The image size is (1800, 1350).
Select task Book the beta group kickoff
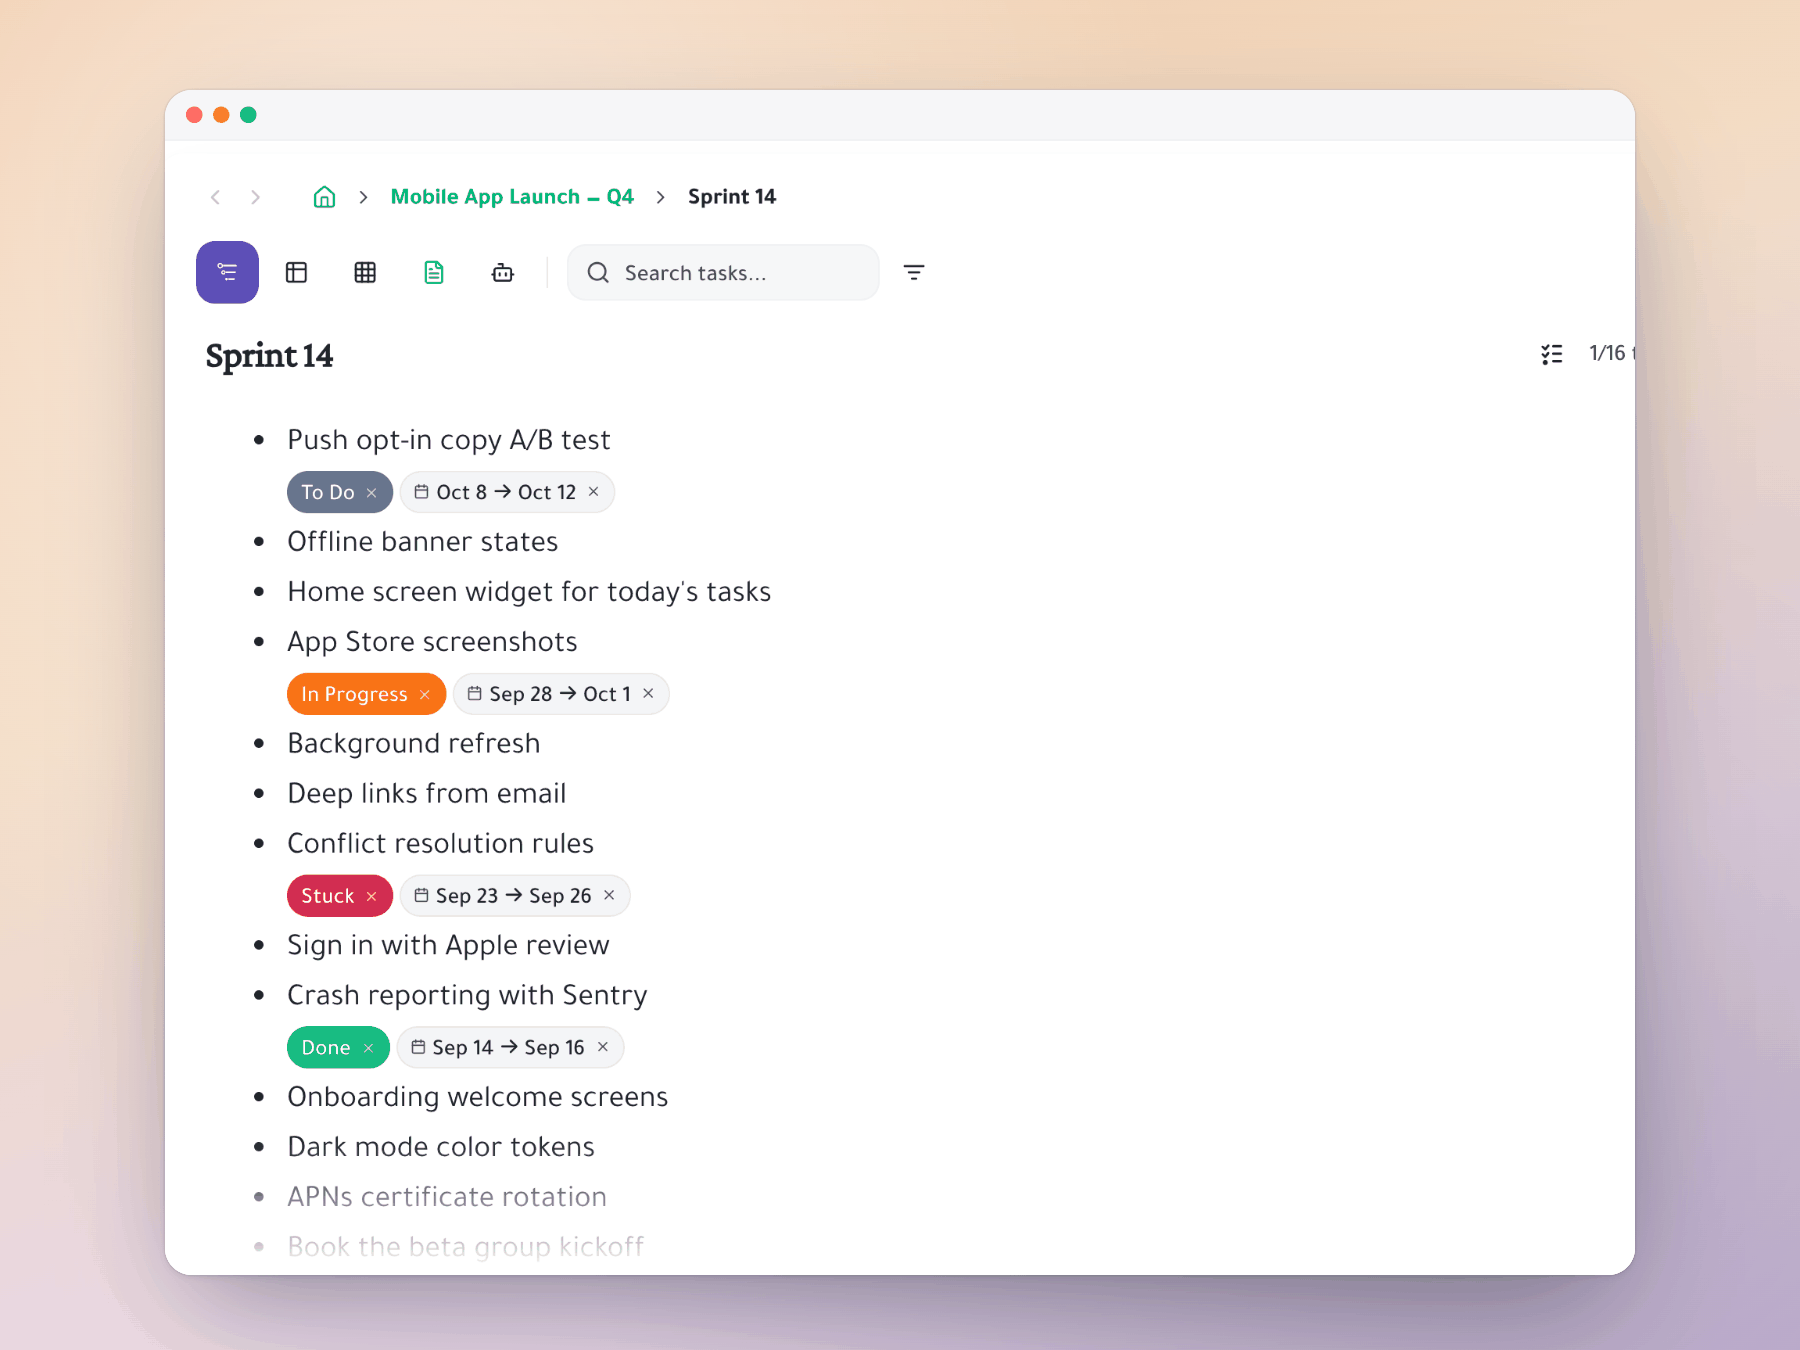point(466,1247)
